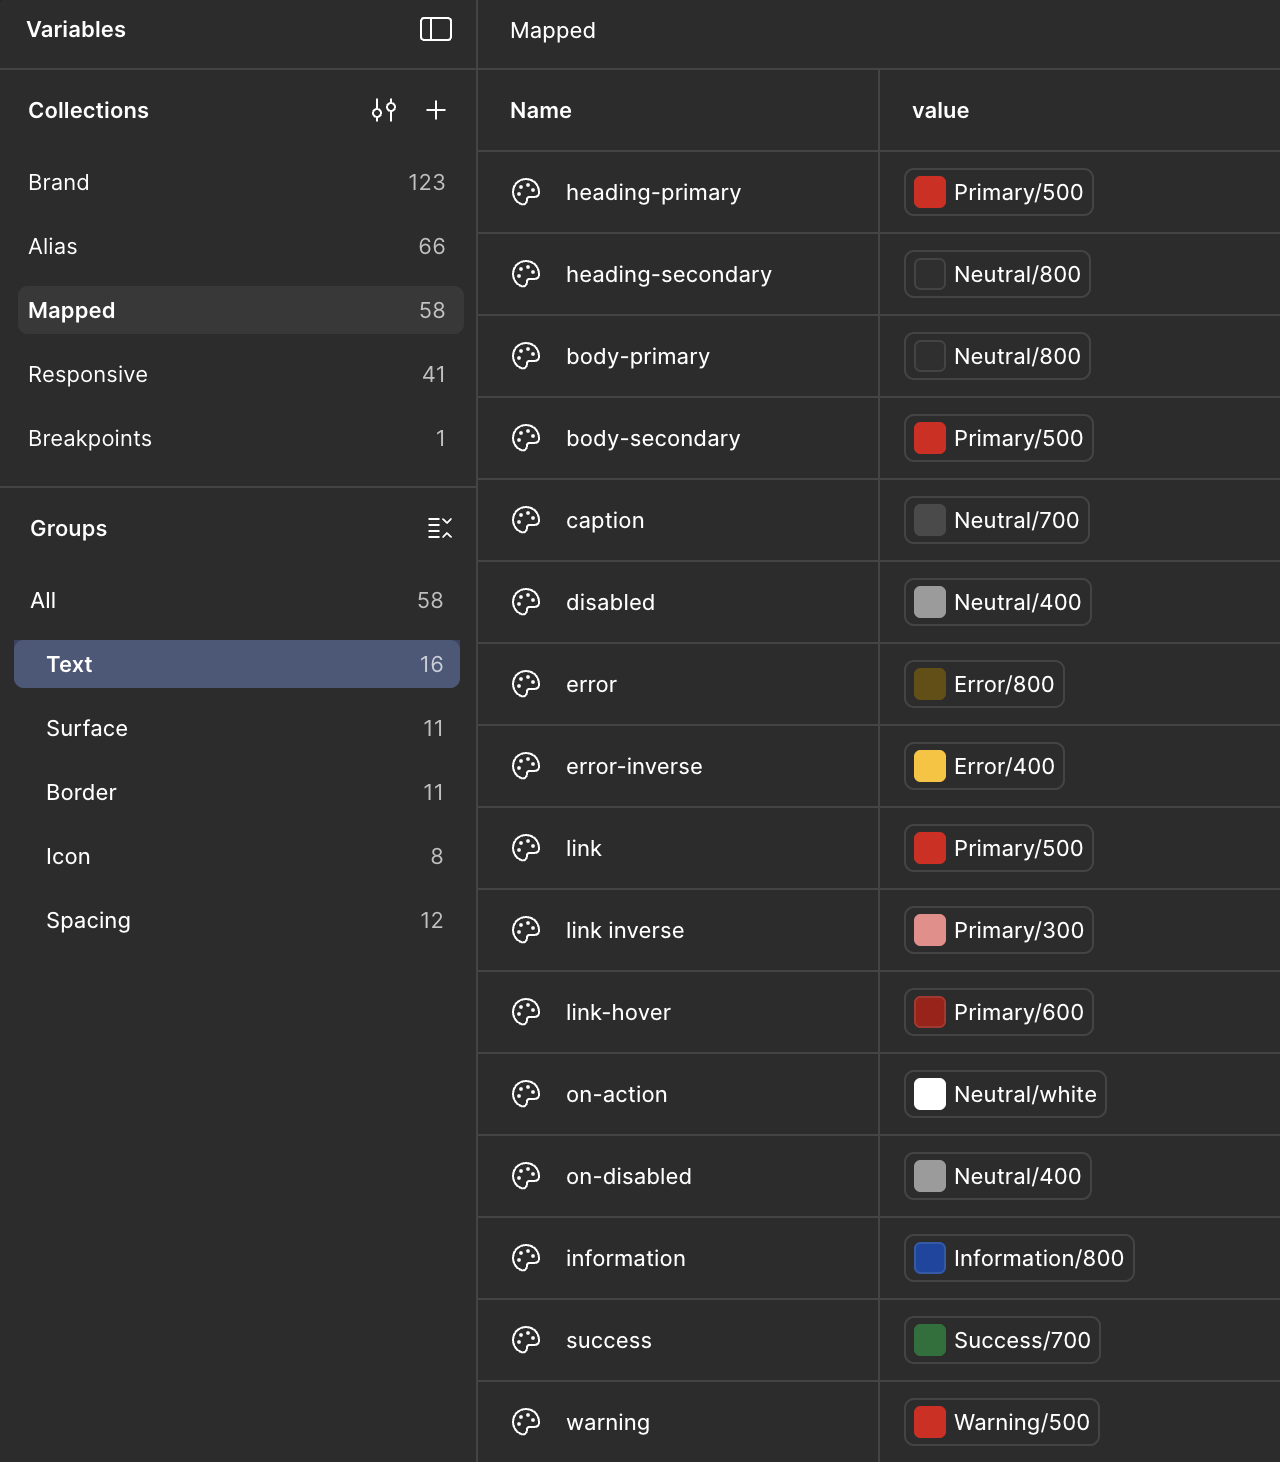Image resolution: width=1280 pixels, height=1462 pixels.
Task: Click the palette icon beside heading-primary
Action: click(x=527, y=192)
